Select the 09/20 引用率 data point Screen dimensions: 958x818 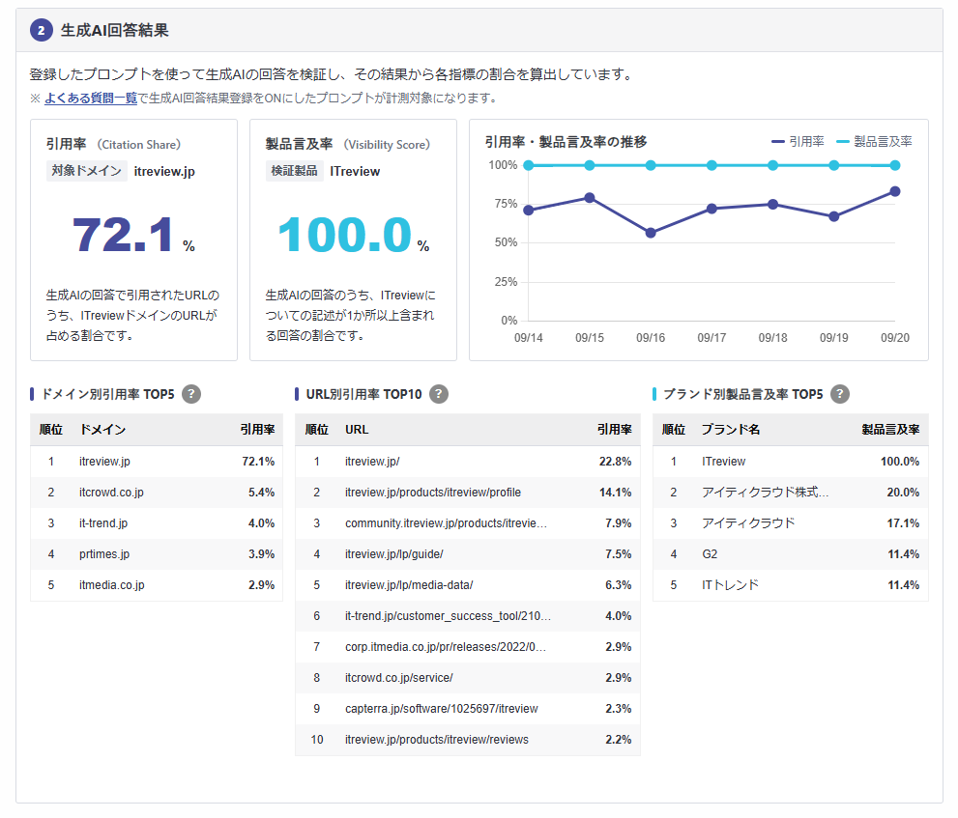(895, 191)
